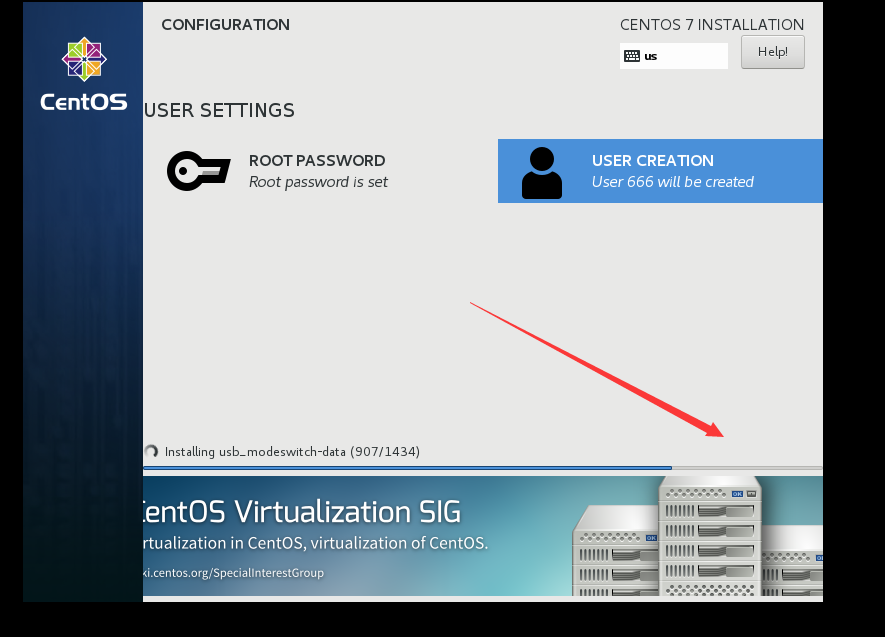
Task: Click the banner subtitle about virtualization in CentOS
Action: pyautogui.click(x=315, y=543)
